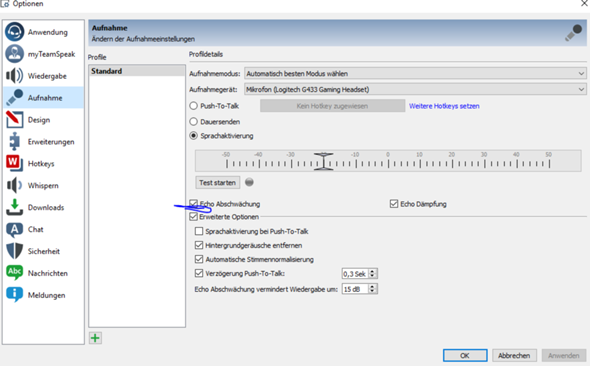Increase Verzögerung Push-To-Talk delay using up arrow

pos(373,271)
